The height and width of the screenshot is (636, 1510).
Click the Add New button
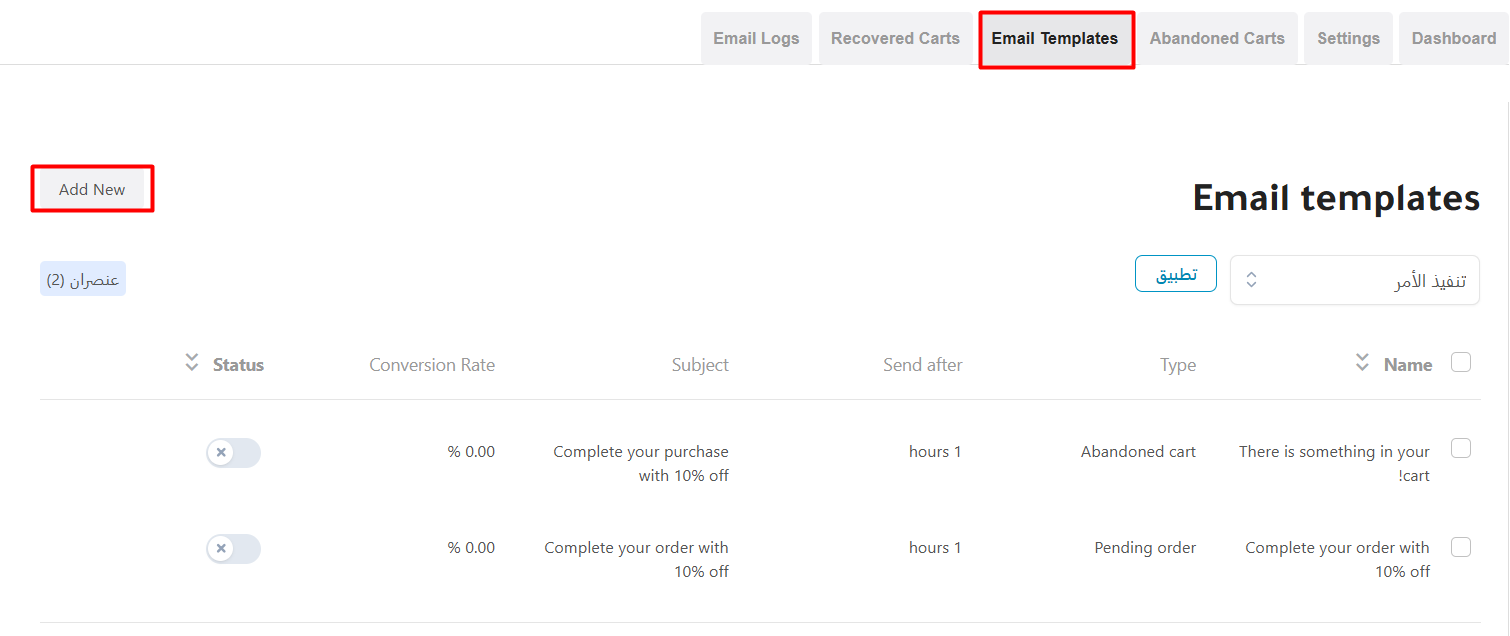click(92, 189)
